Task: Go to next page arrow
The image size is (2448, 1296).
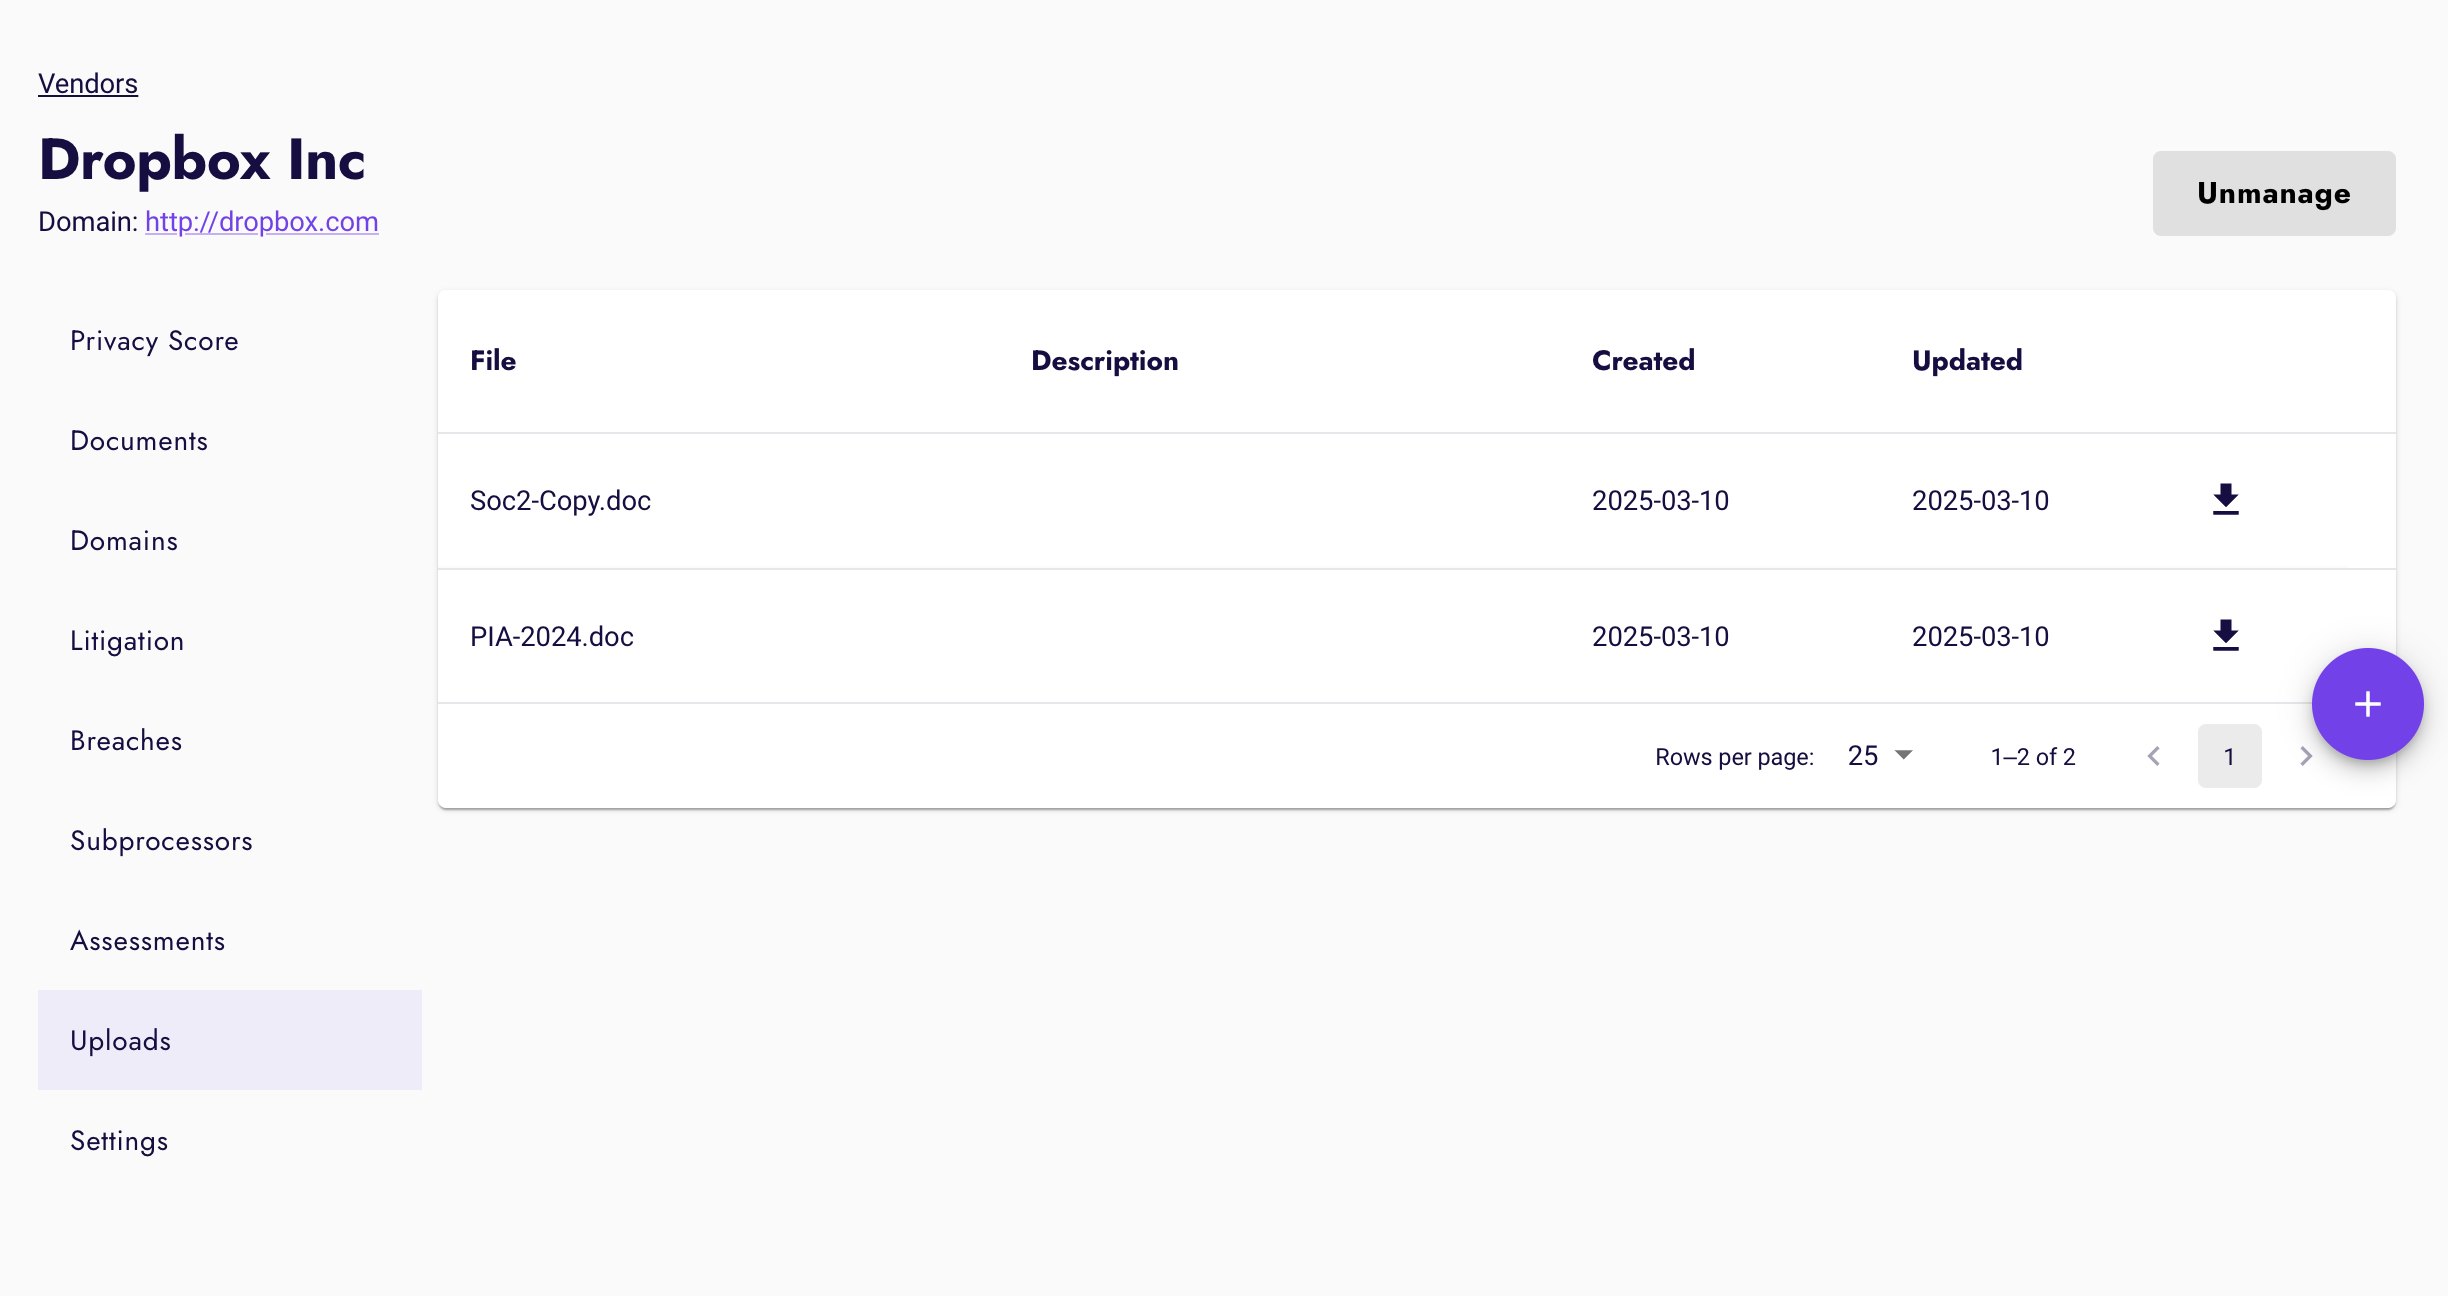Action: [x=2305, y=756]
